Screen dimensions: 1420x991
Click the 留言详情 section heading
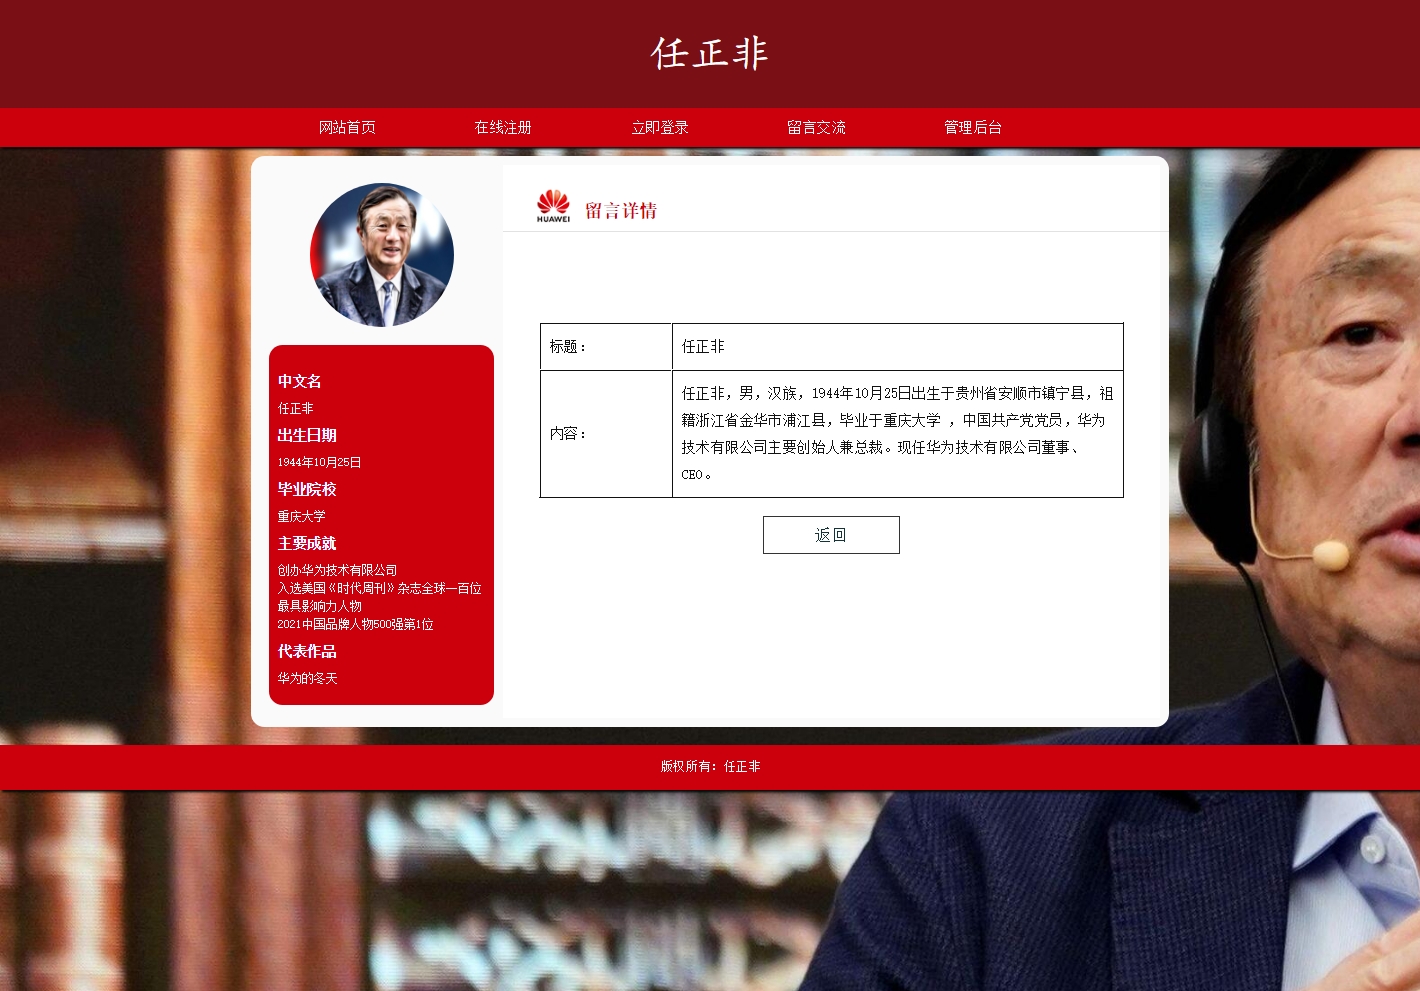tap(621, 211)
